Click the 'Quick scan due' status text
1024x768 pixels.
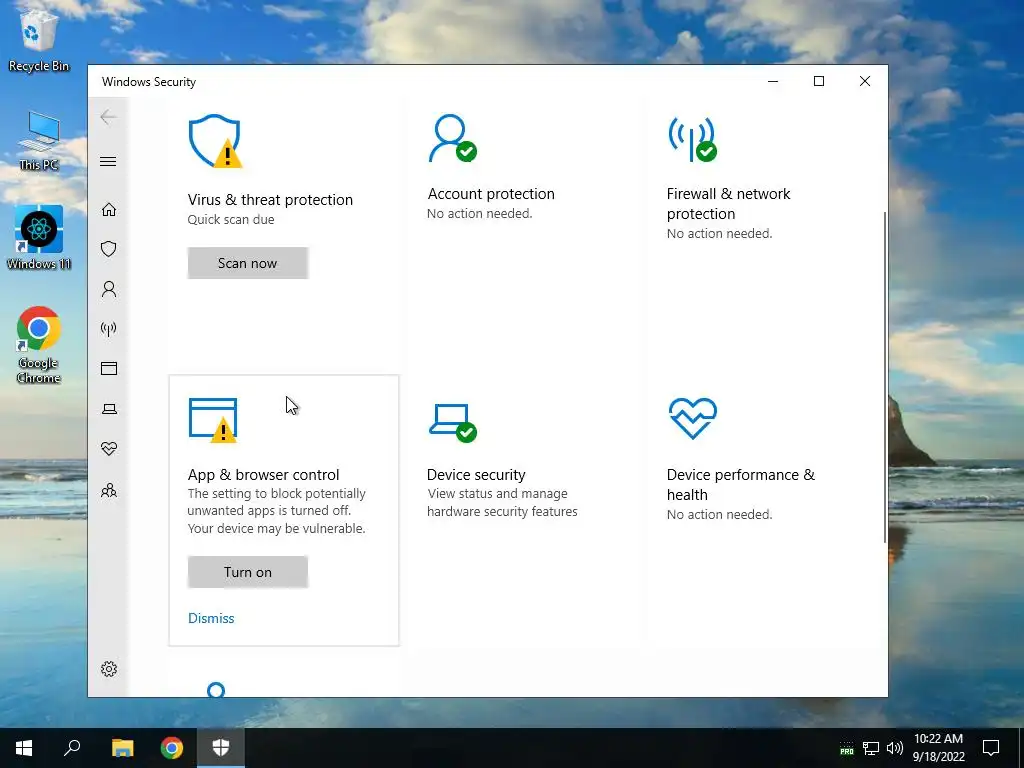pyautogui.click(x=231, y=219)
